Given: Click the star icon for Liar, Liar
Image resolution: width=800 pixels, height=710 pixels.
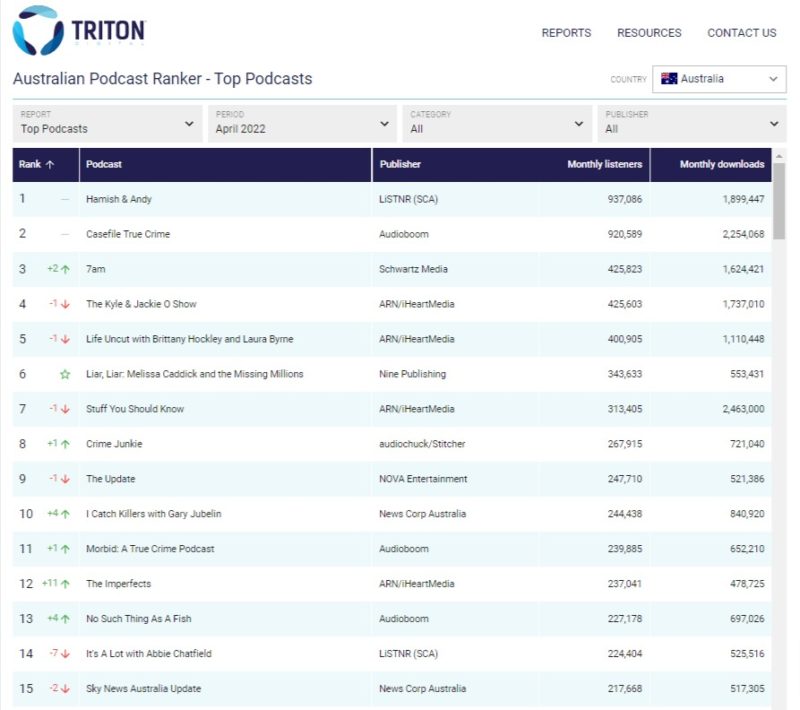Looking at the screenshot, I should click(x=65, y=374).
